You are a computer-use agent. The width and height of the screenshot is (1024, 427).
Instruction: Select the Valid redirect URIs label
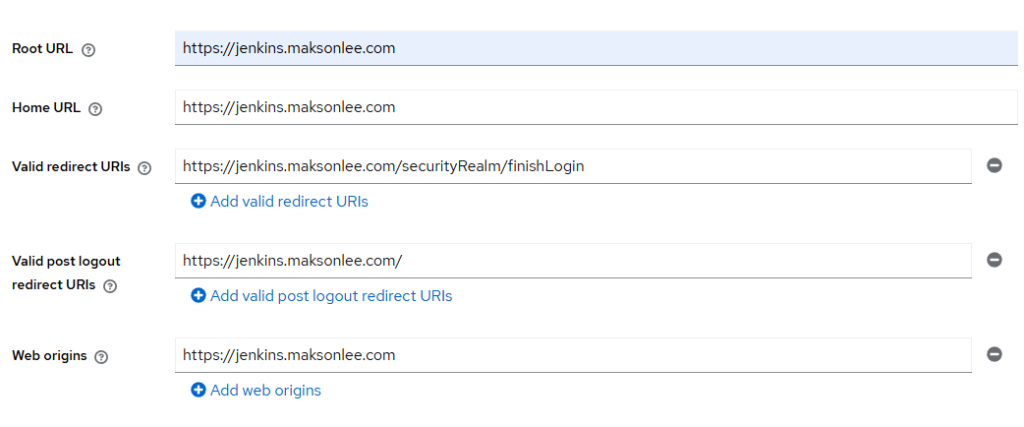[71, 166]
